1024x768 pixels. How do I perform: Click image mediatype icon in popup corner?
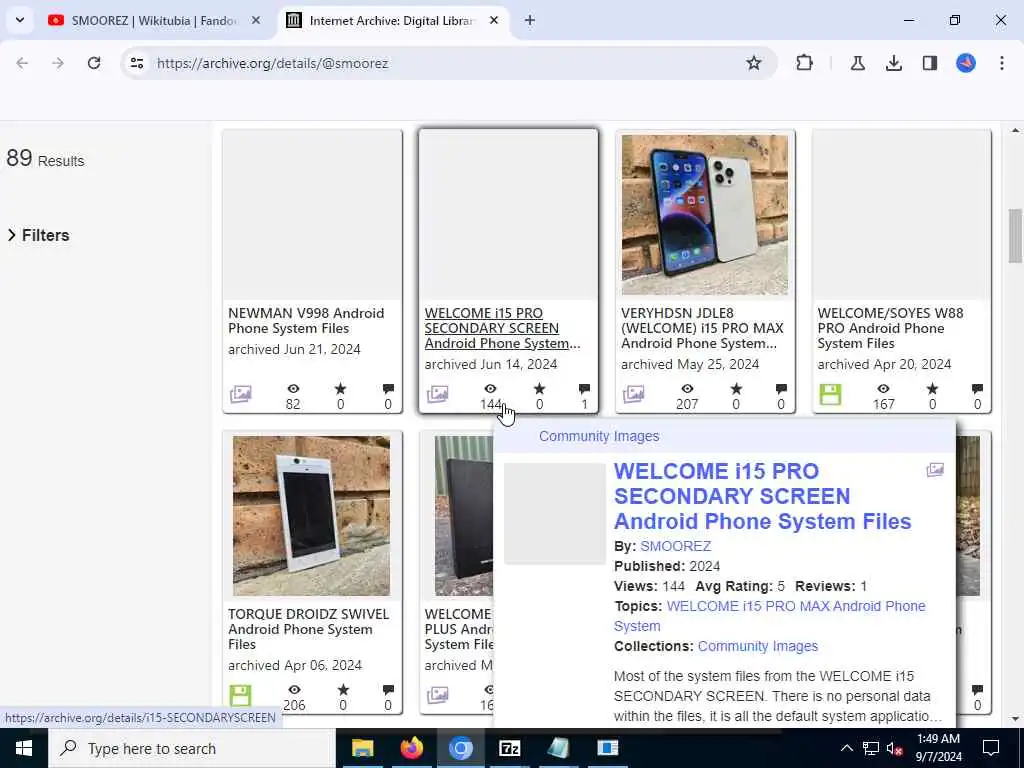click(935, 470)
